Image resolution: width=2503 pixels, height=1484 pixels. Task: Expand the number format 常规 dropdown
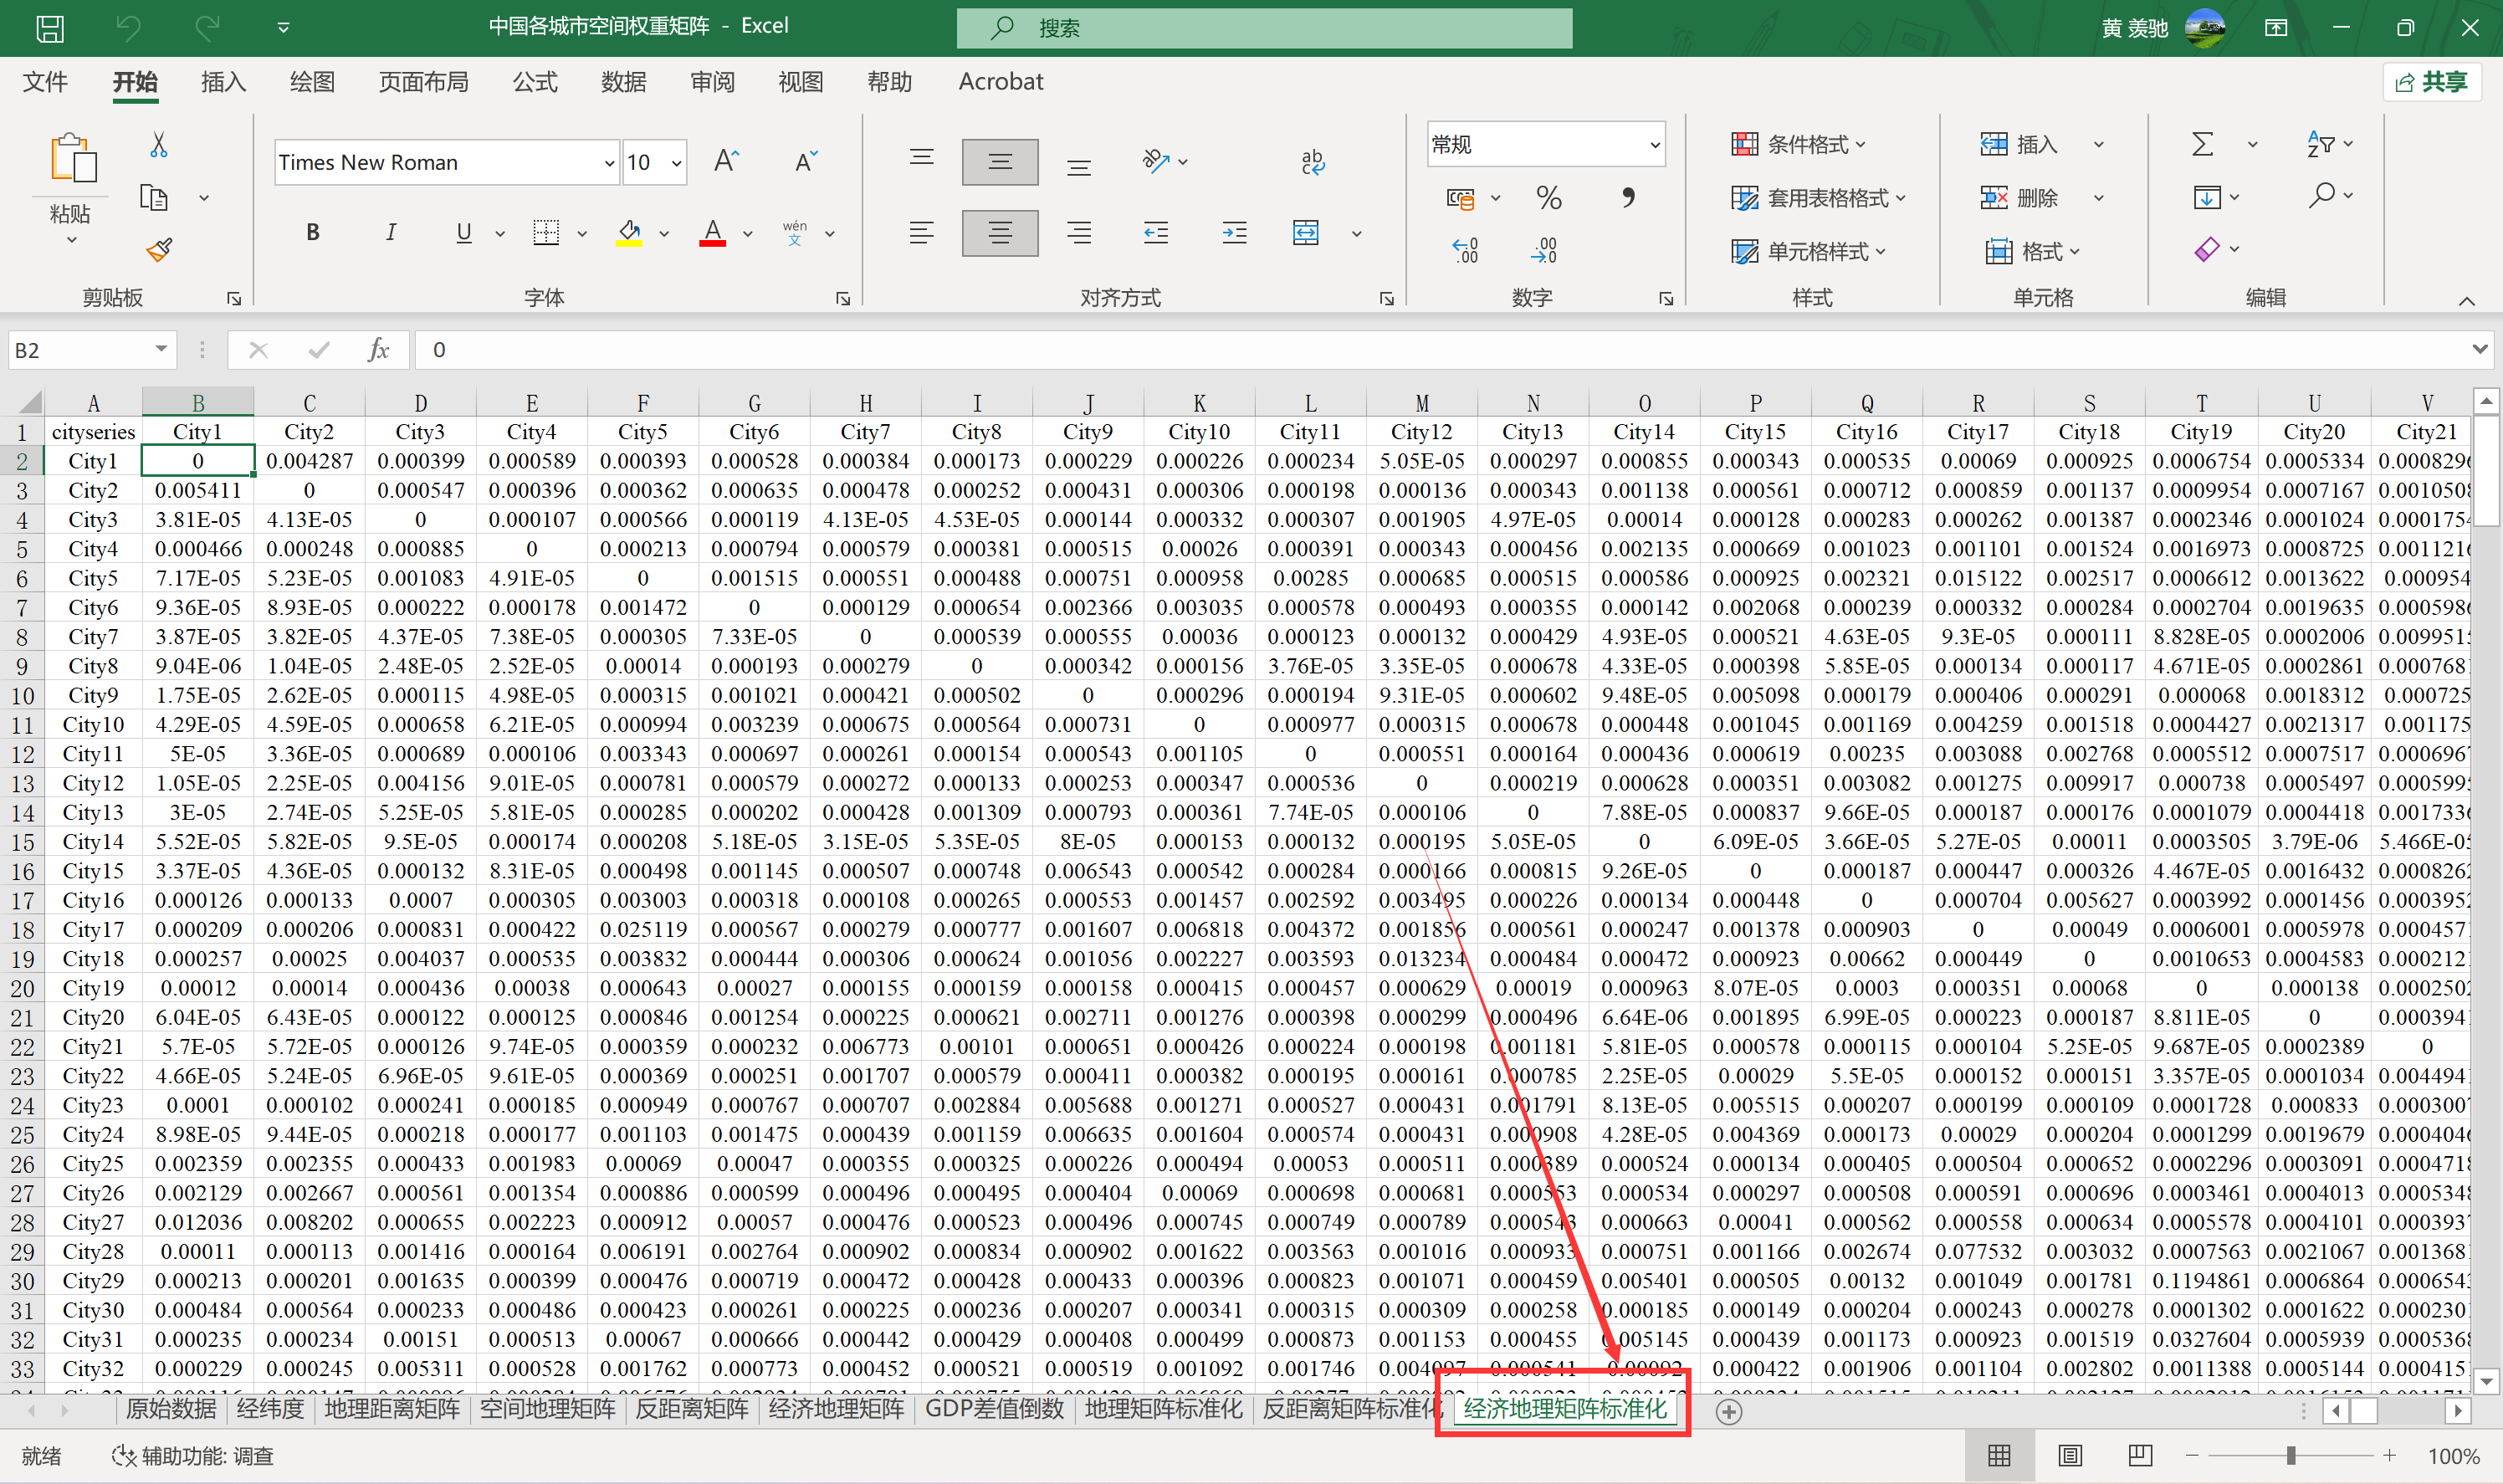1655,145
